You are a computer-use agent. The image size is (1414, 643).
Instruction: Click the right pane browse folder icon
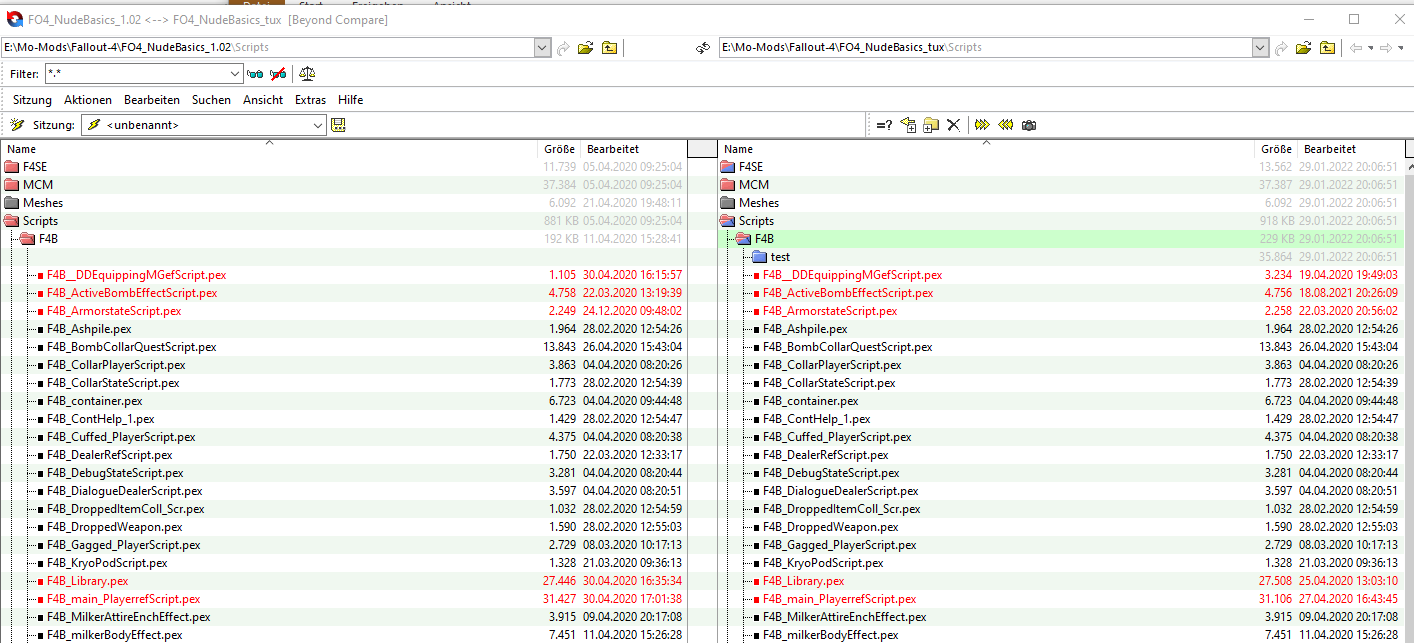1304,47
